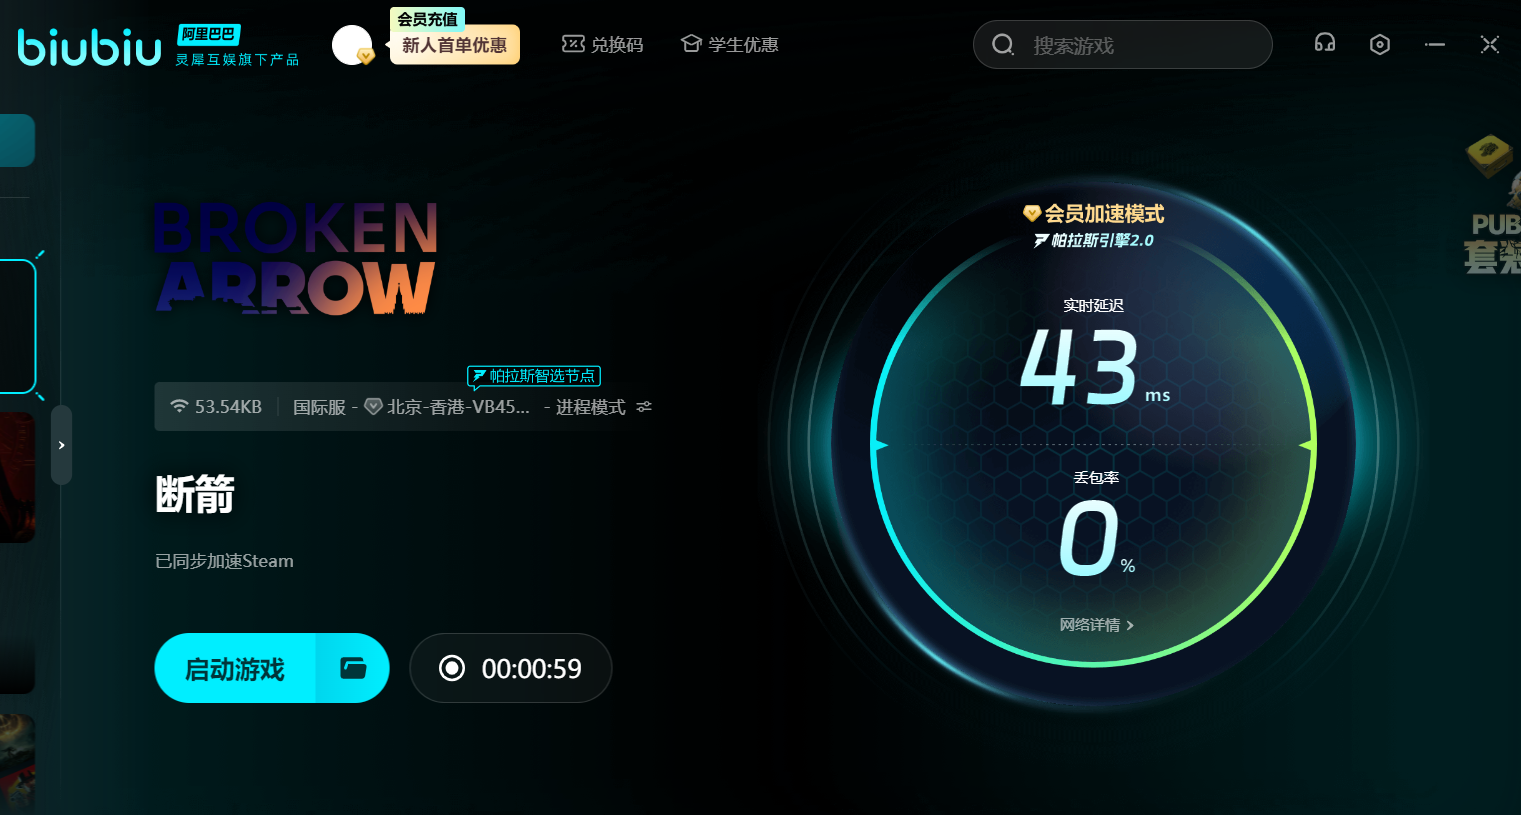Screen dimensions: 1521x815
Task: Open the PUBG promo banner
Action: click(1492, 205)
